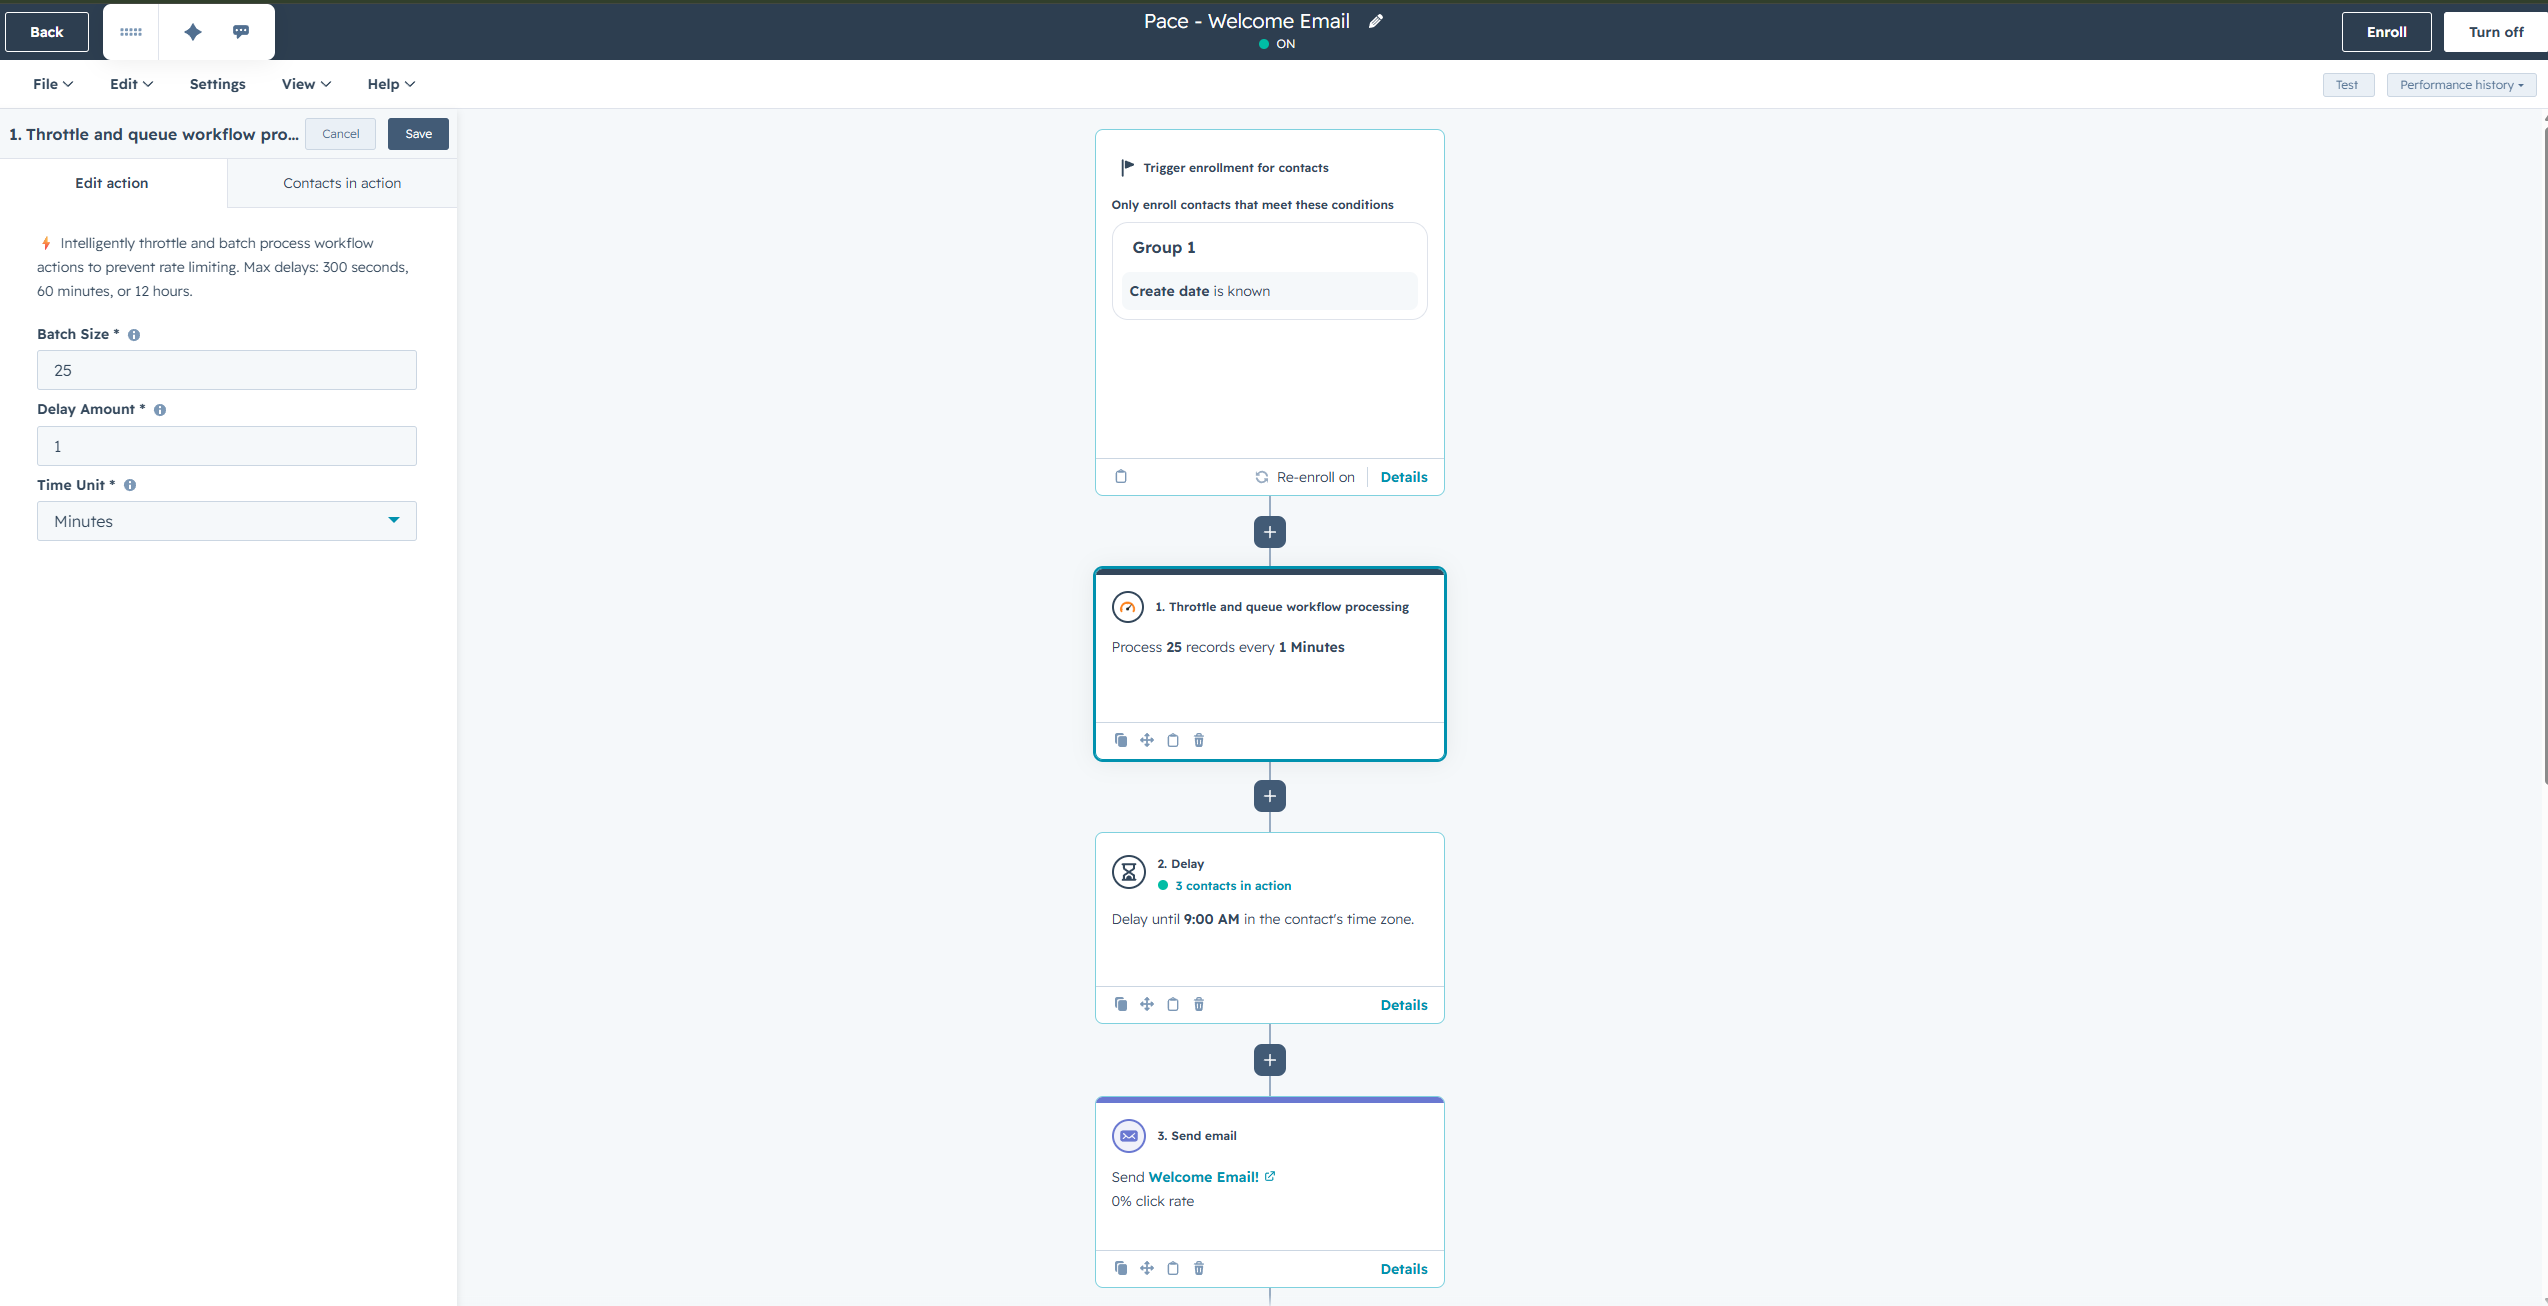This screenshot has width=2548, height=1306.
Task: Click the speedometer Throttle action icon
Action: click(x=1128, y=607)
